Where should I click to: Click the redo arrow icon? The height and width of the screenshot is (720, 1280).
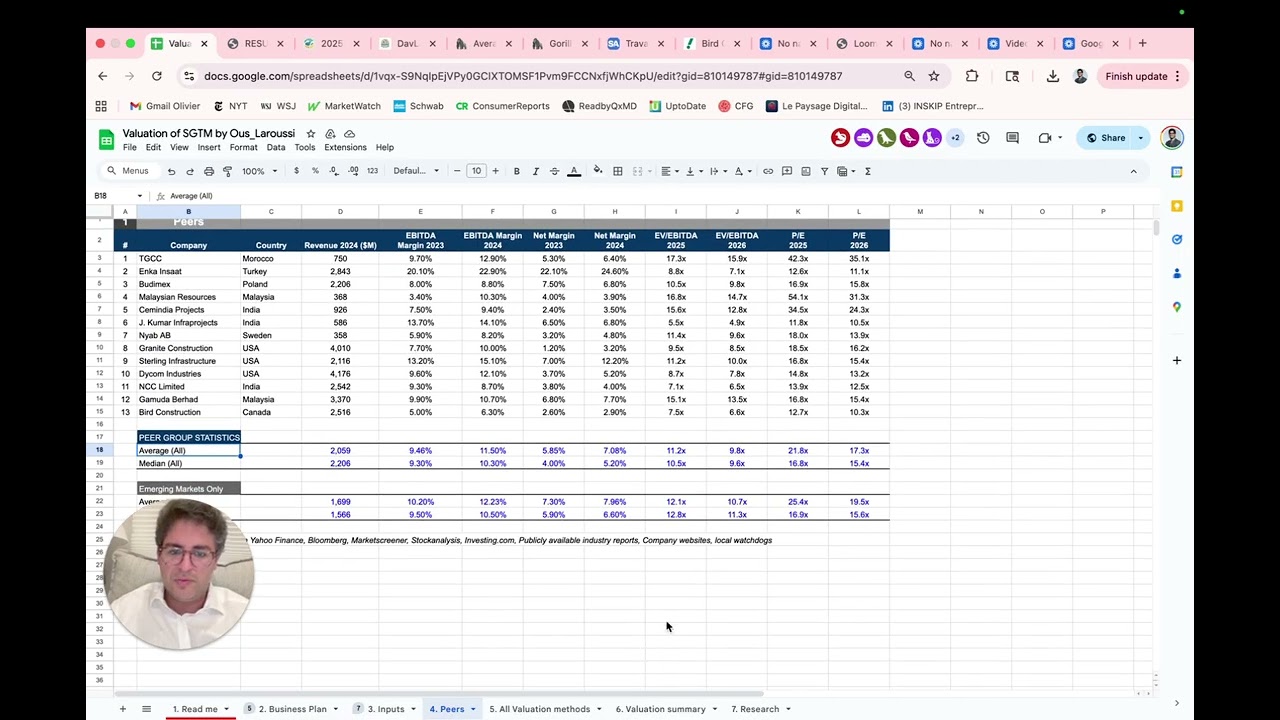coord(190,171)
